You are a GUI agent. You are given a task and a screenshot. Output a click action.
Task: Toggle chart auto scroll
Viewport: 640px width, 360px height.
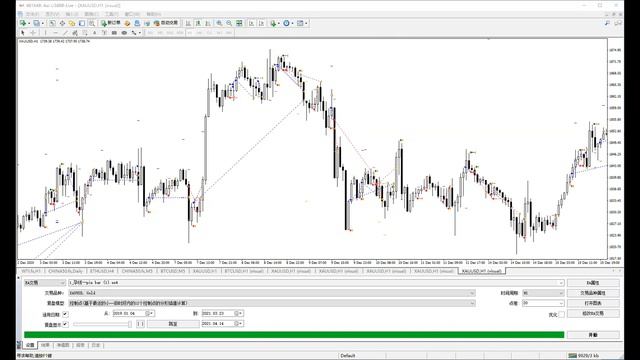251,23
